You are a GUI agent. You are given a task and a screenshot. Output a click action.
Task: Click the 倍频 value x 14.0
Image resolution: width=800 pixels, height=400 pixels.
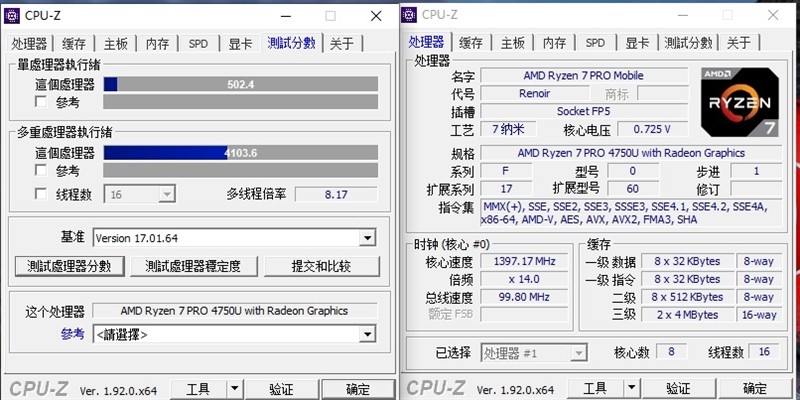524,279
